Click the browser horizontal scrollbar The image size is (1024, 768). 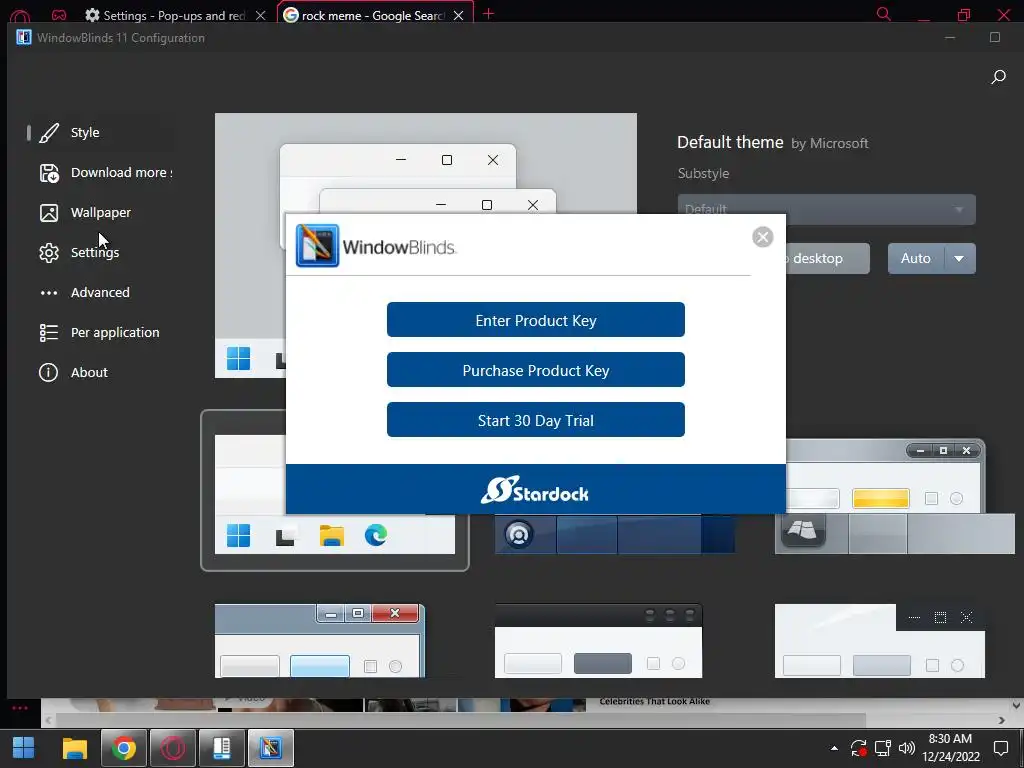point(461,720)
